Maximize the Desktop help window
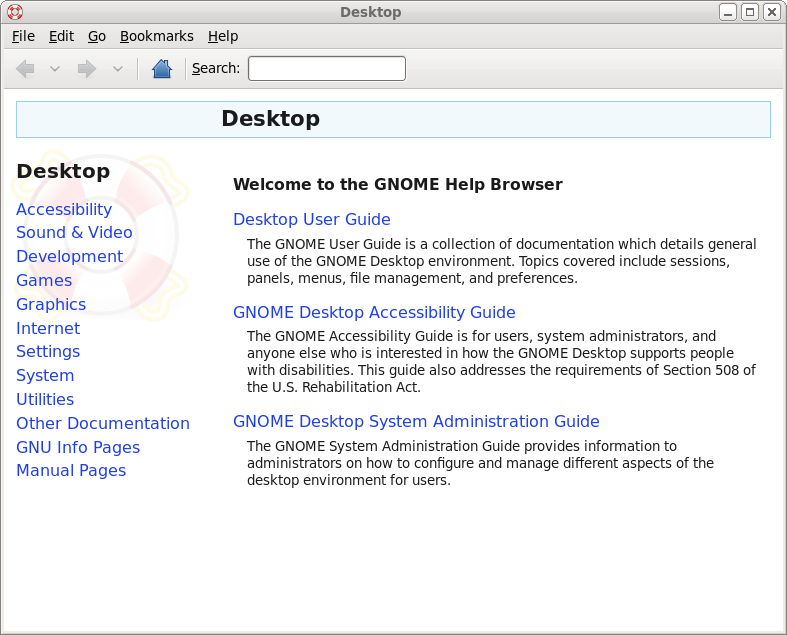Screen dimensions: 787x635 click(750, 12)
